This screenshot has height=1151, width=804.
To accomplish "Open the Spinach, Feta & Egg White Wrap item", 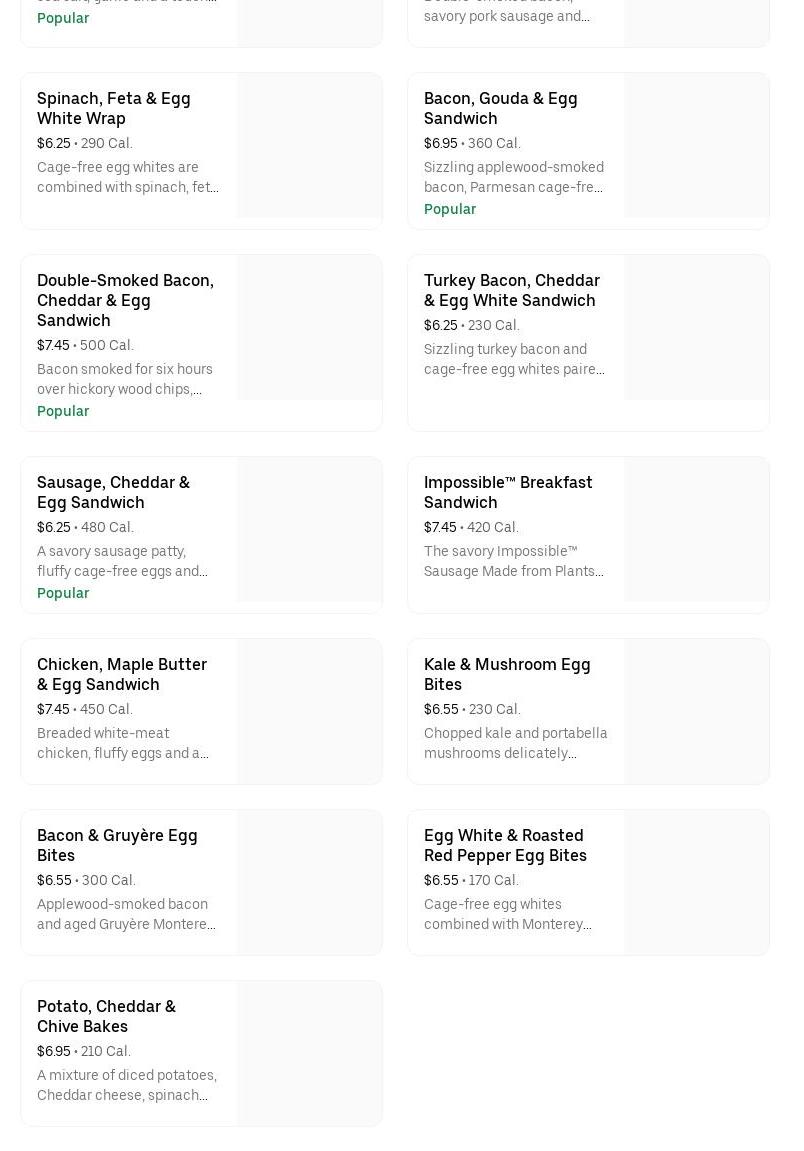I will coord(113,108).
